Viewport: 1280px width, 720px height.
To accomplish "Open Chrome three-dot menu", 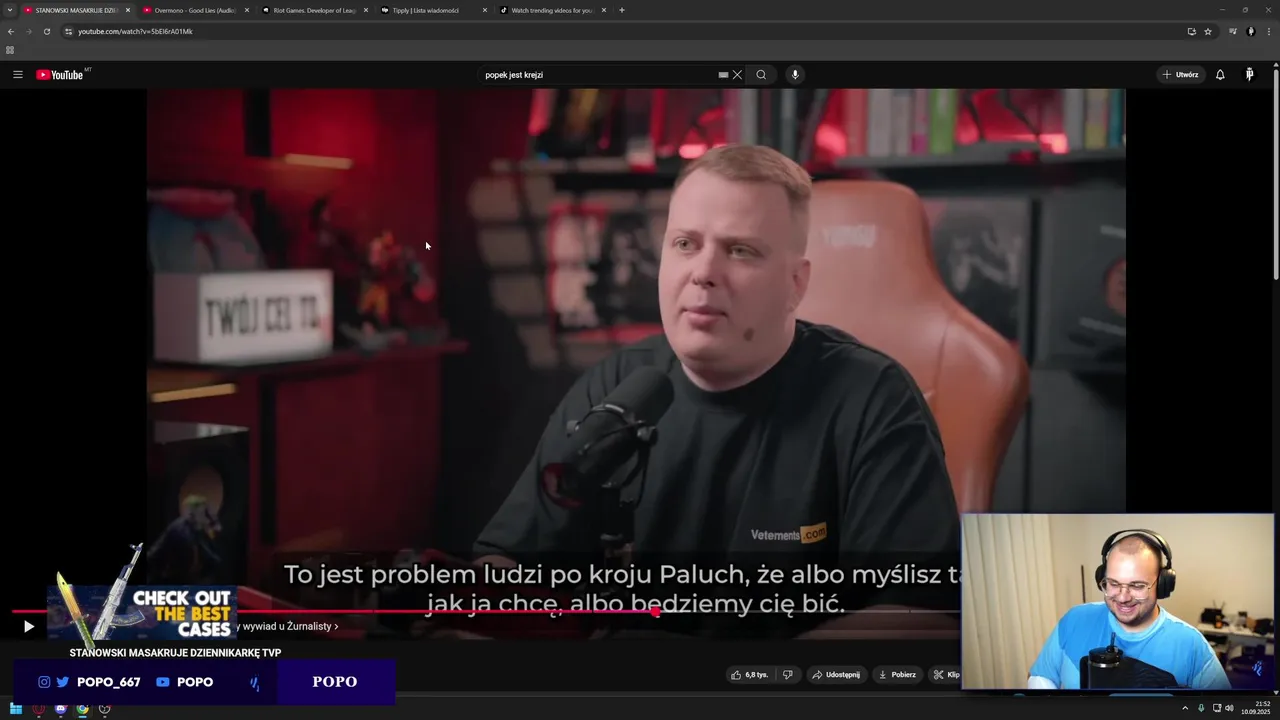I will 1268,31.
